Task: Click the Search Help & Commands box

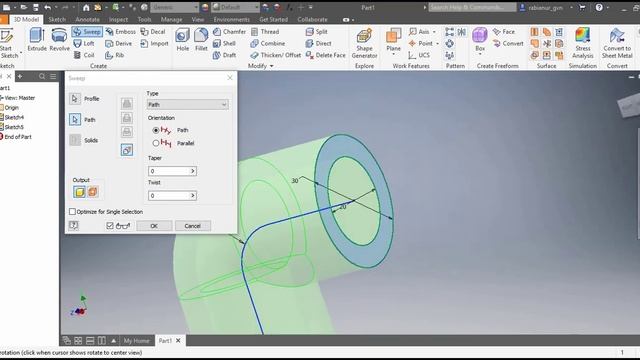Action: coord(472,7)
